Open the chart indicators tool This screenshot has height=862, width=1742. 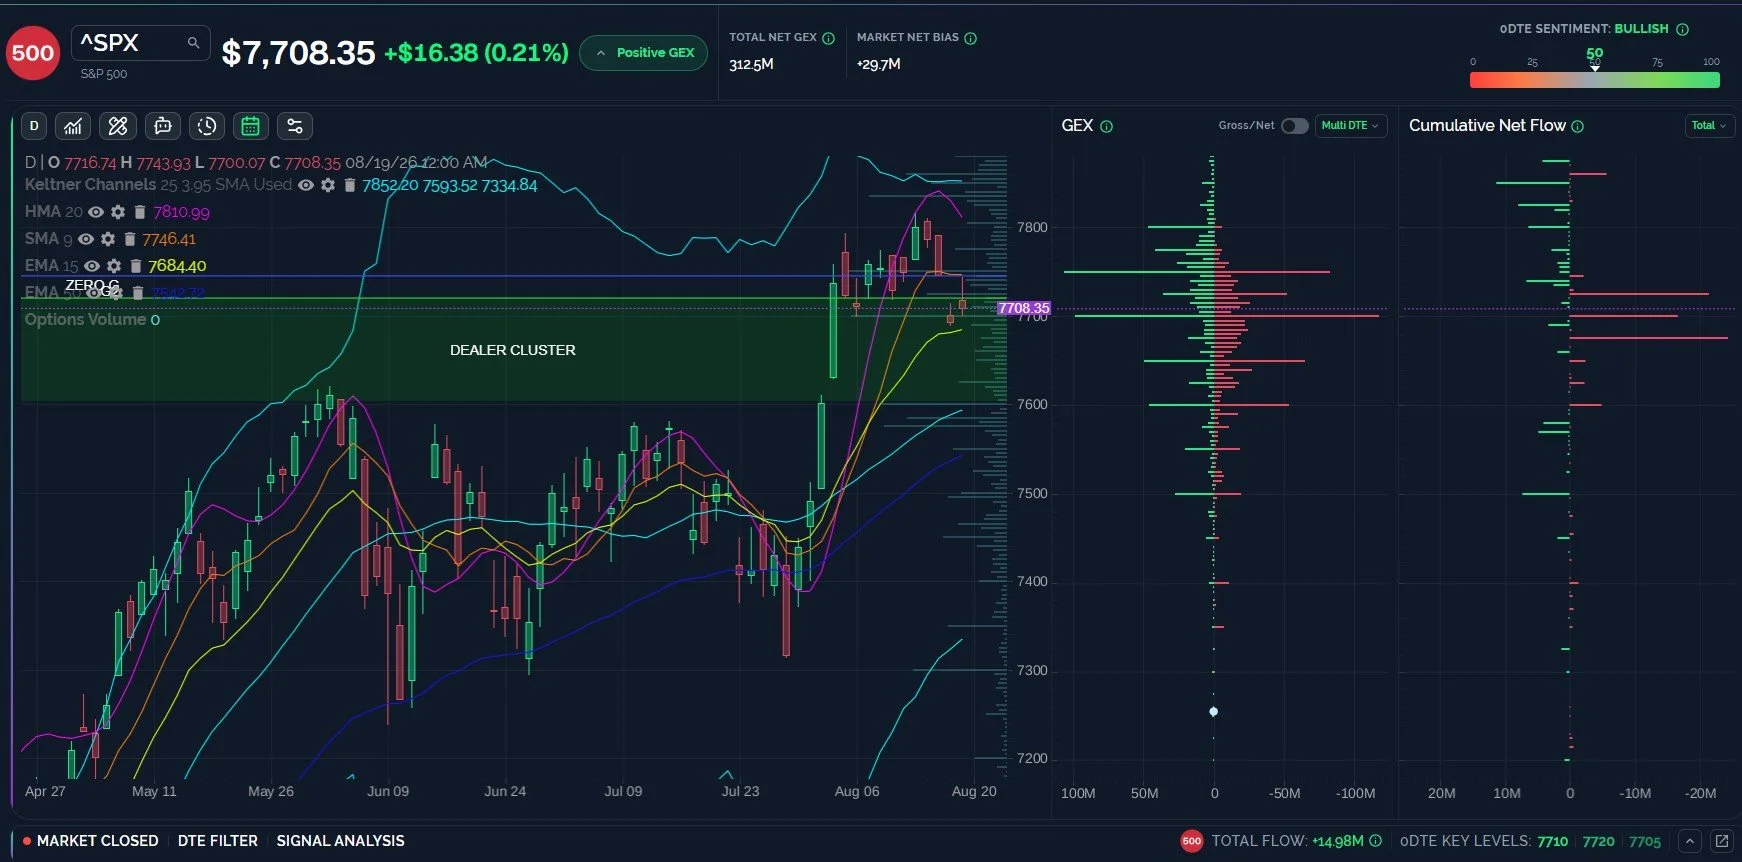(x=73, y=126)
